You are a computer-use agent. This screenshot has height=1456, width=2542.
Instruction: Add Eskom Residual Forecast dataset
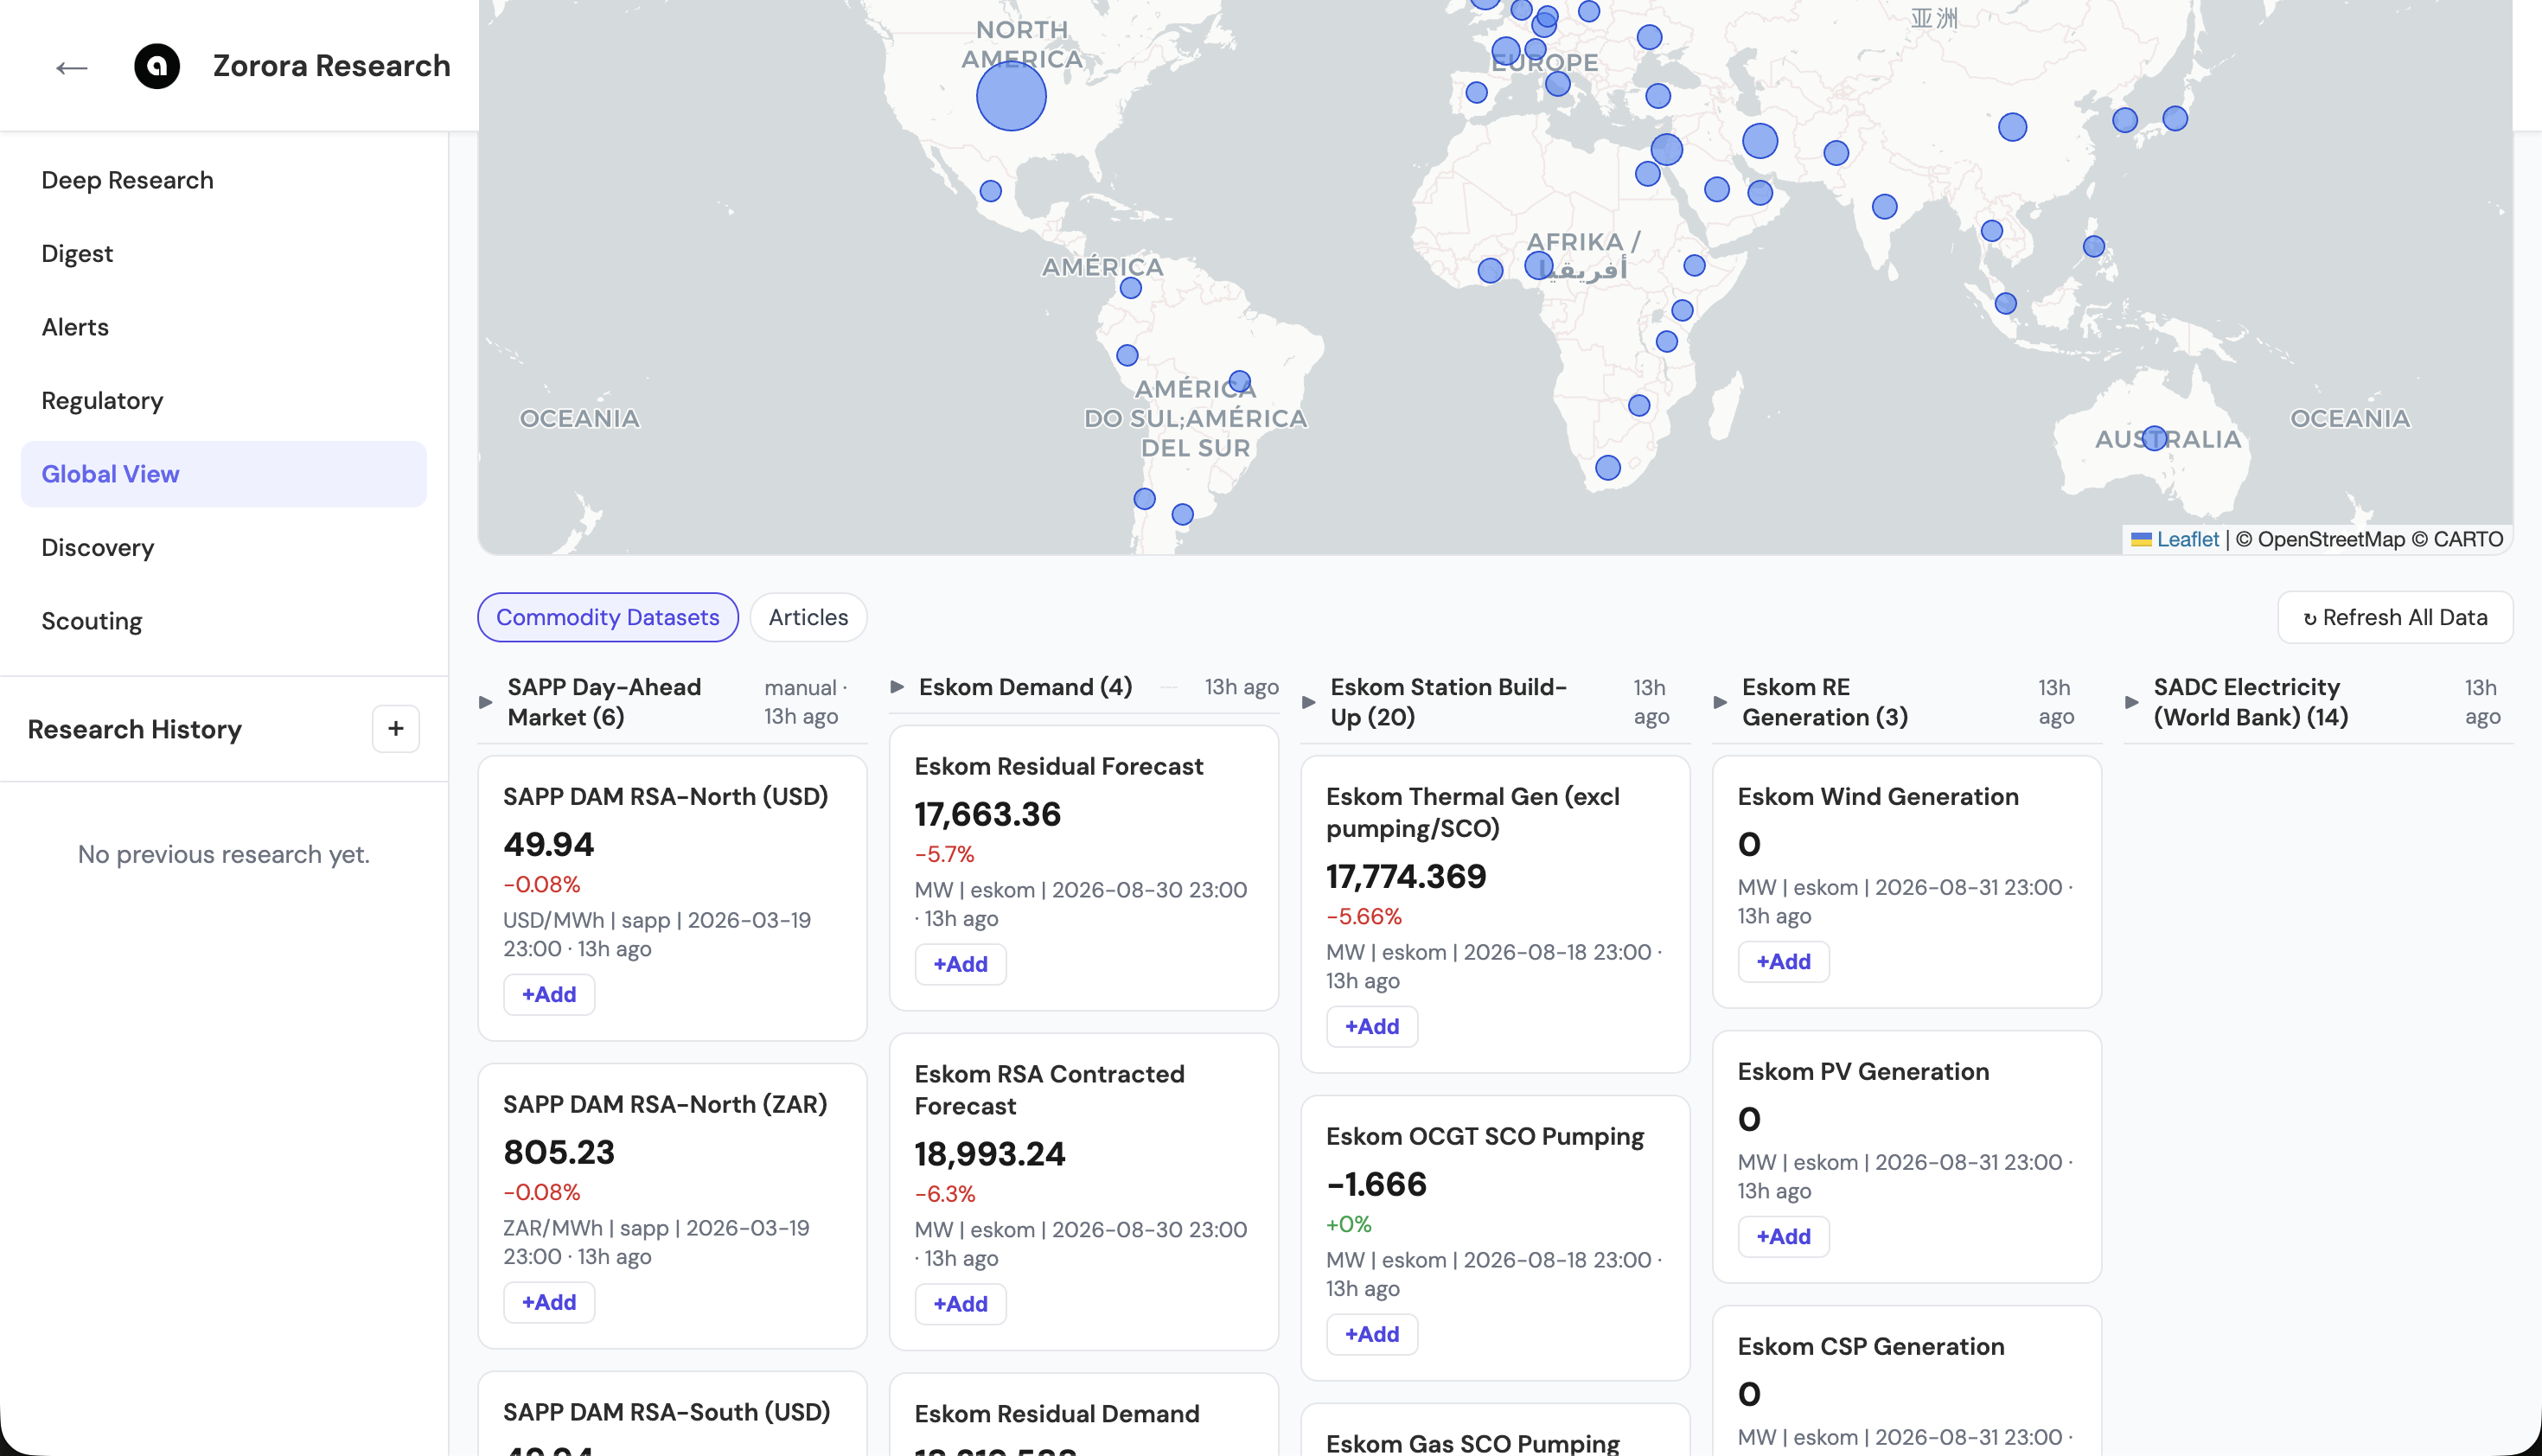[961, 965]
